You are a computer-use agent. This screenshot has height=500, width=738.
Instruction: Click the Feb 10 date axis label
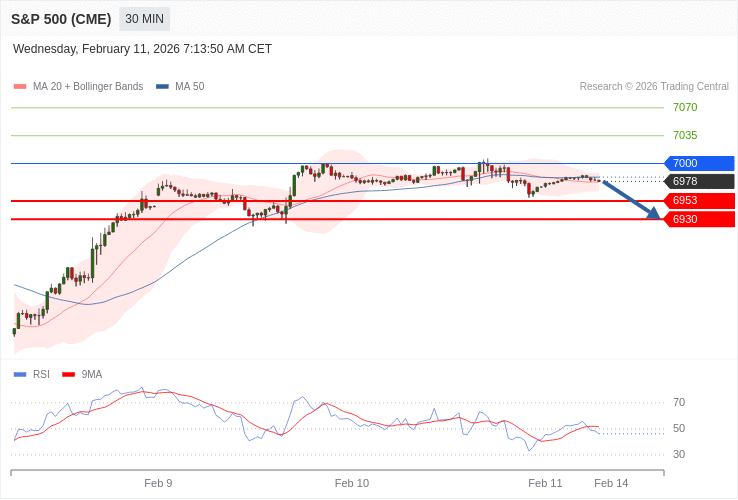(x=352, y=484)
